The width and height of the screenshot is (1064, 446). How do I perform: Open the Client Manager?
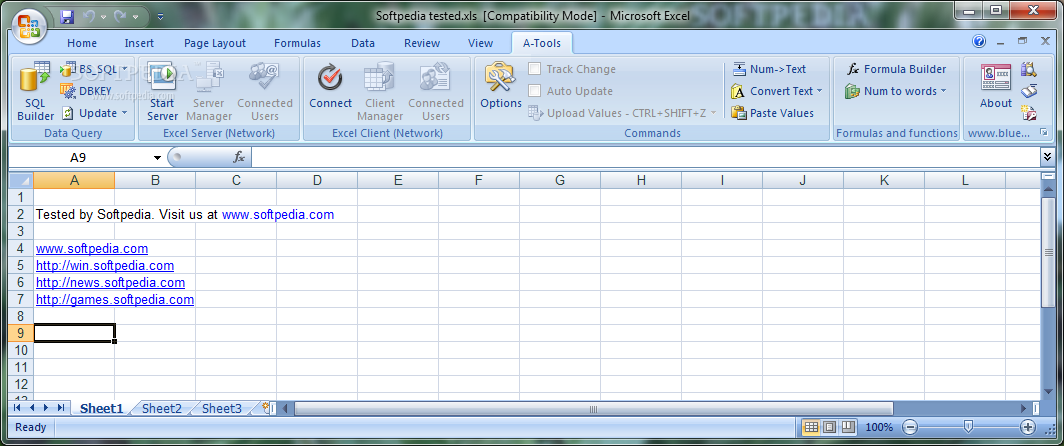(x=380, y=91)
